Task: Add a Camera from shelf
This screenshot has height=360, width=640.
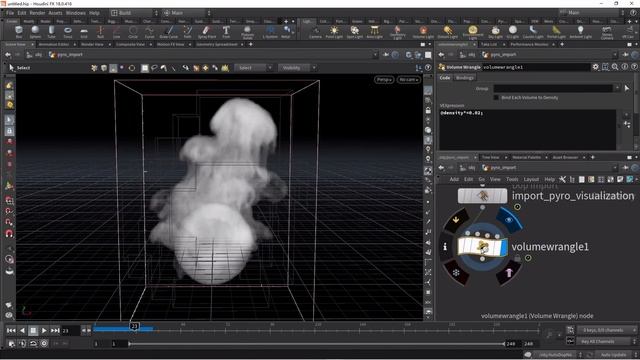Action: (x=315, y=32)
